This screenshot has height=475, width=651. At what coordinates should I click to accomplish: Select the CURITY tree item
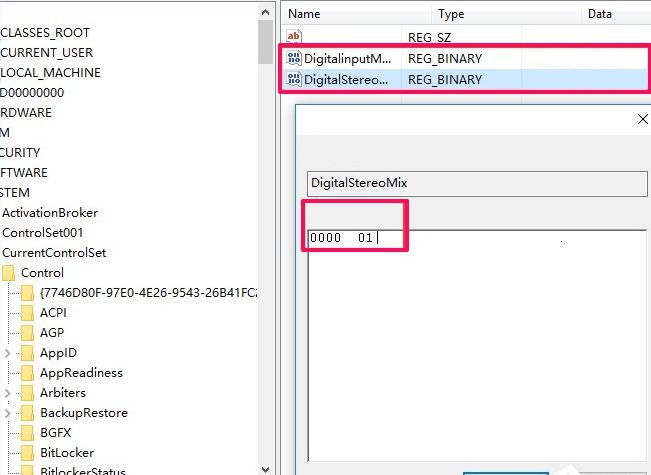[20, 152]
